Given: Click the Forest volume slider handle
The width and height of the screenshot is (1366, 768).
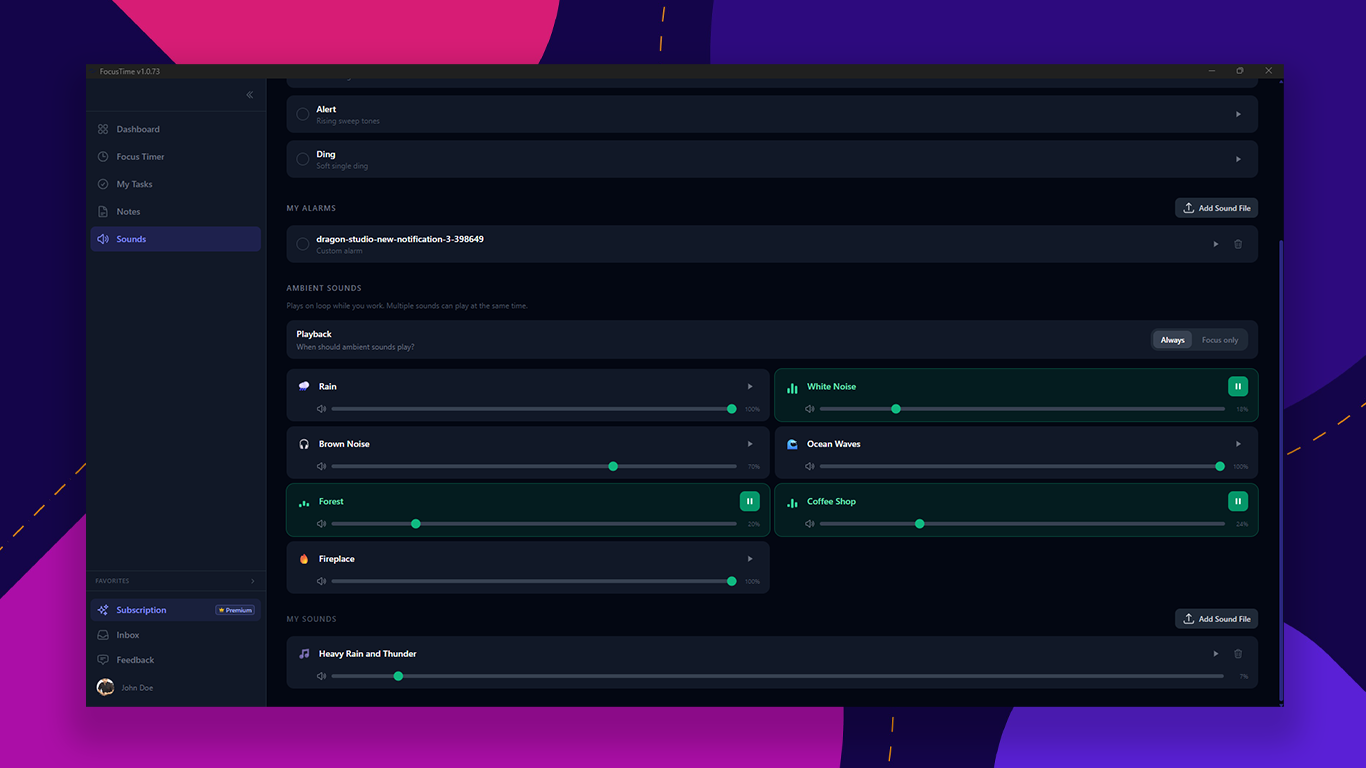Looking at the screenshot, I should coord(416,524).
